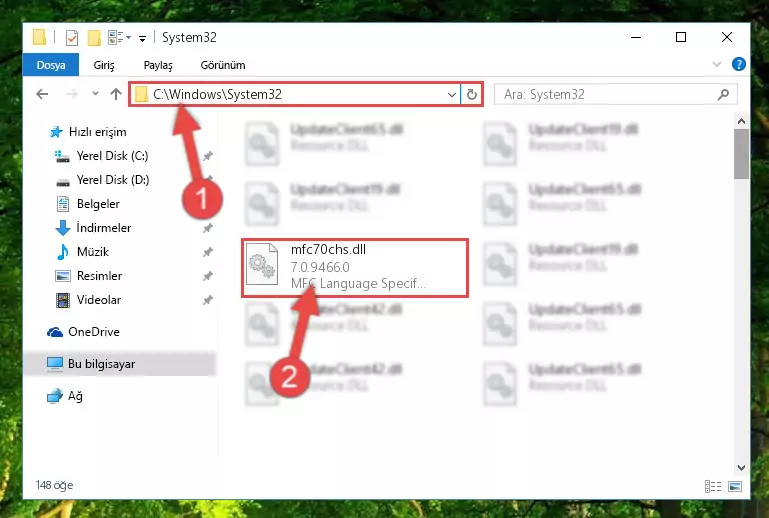Click pin icon next to Resimler
Screen dimensions: 769x518
(x=208, y=276)
